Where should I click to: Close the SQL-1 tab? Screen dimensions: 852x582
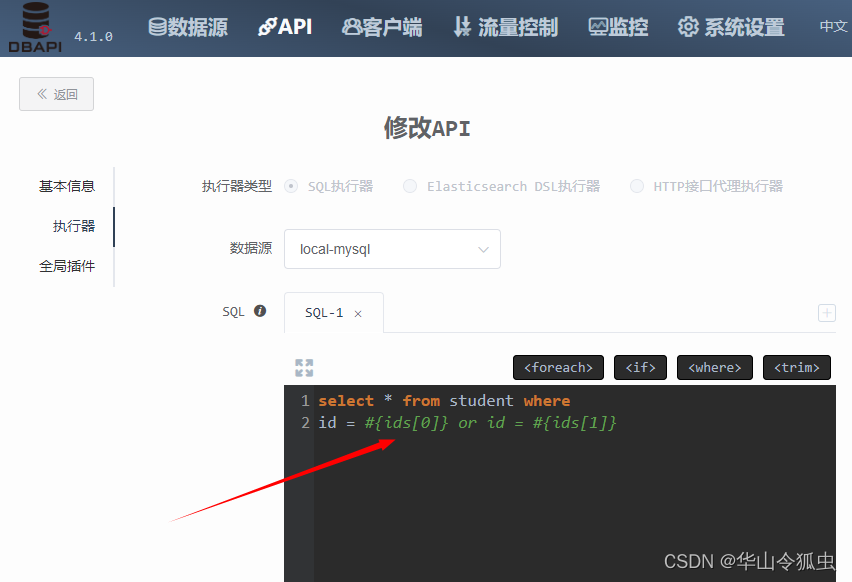pyautogui.click(x=357, y=313)
